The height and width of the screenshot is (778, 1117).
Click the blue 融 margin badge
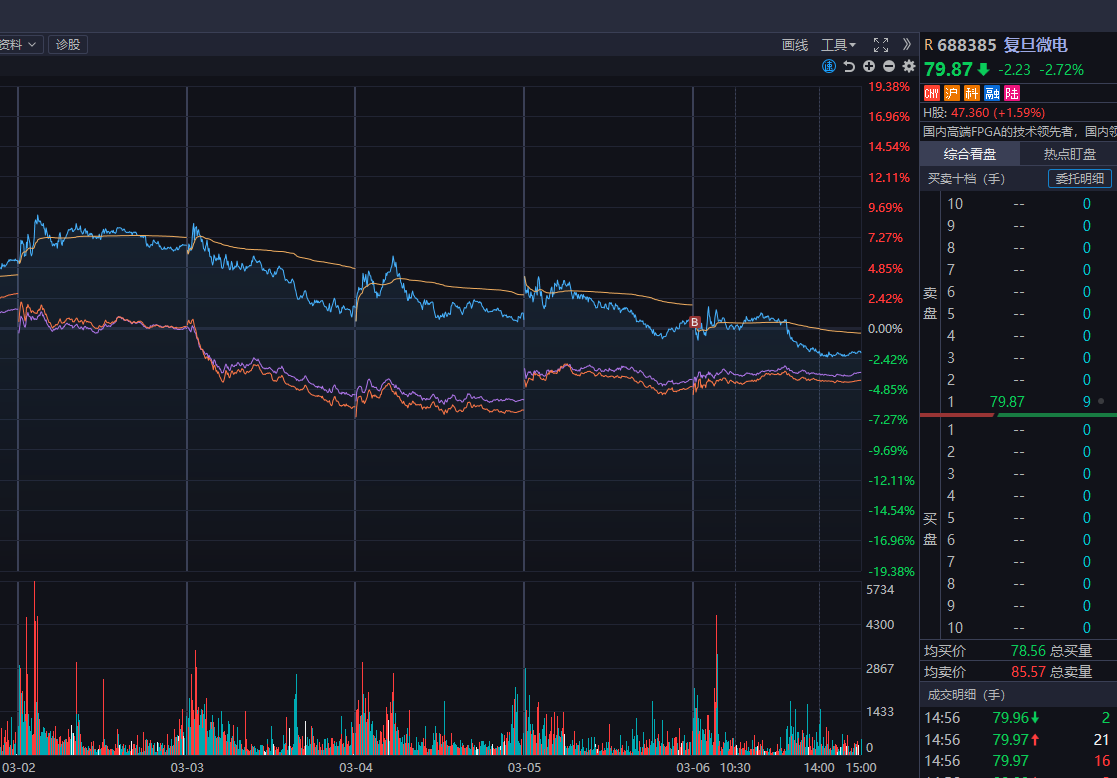point(991,93)
